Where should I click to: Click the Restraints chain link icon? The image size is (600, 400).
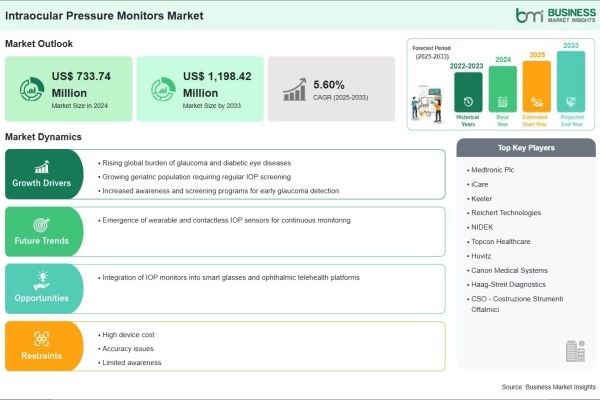click(x=41, y=339)
